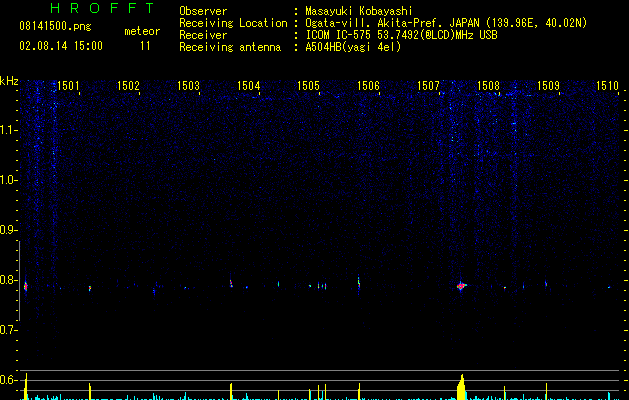Click the 1503 time marker
The width and height of the screenshot is (629, 400).
[x=189, y=86]
